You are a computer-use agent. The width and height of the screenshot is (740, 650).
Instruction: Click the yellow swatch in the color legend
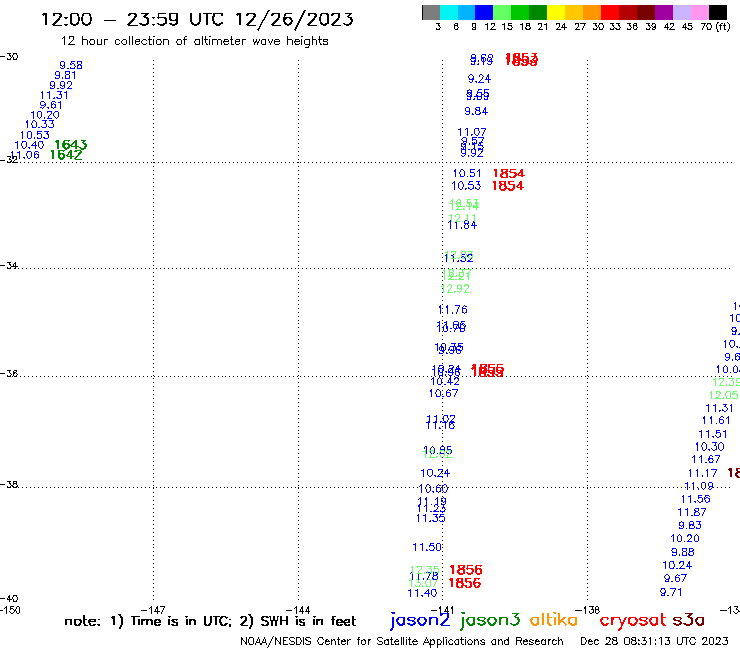click(x=556, y=12)
